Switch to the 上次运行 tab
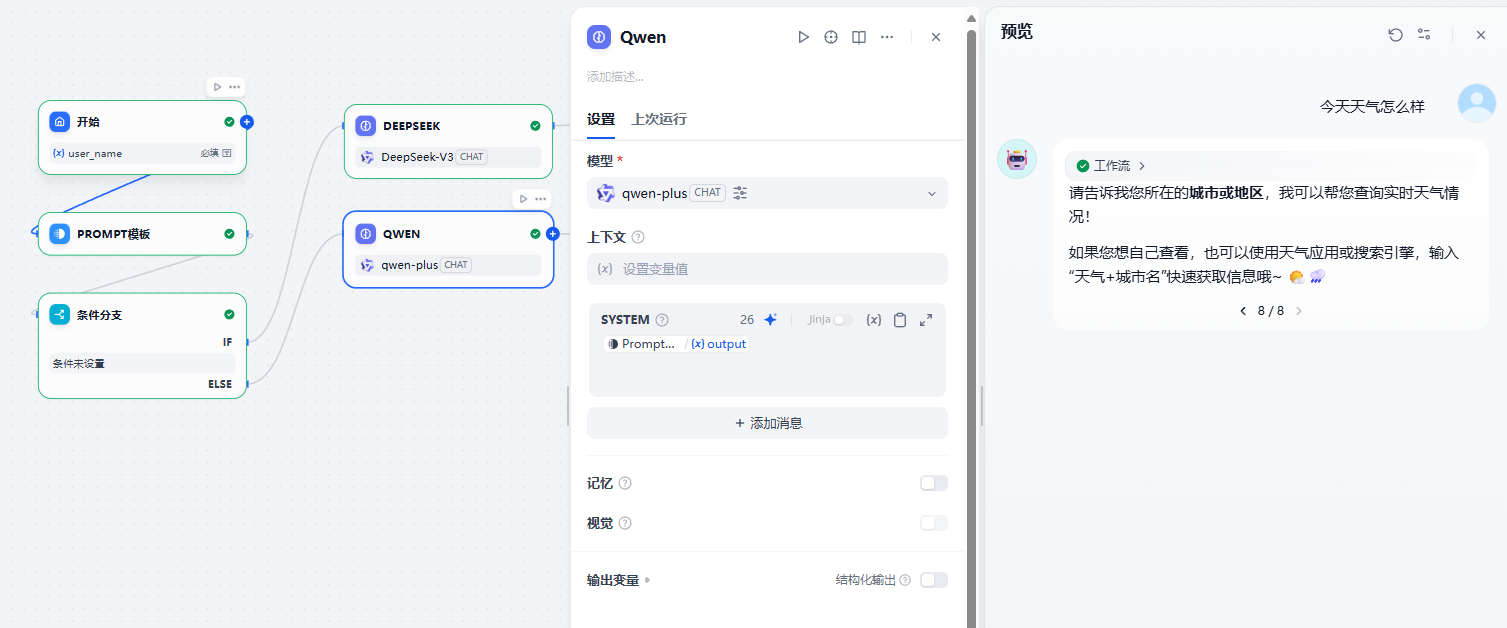 tap(659, 119)
